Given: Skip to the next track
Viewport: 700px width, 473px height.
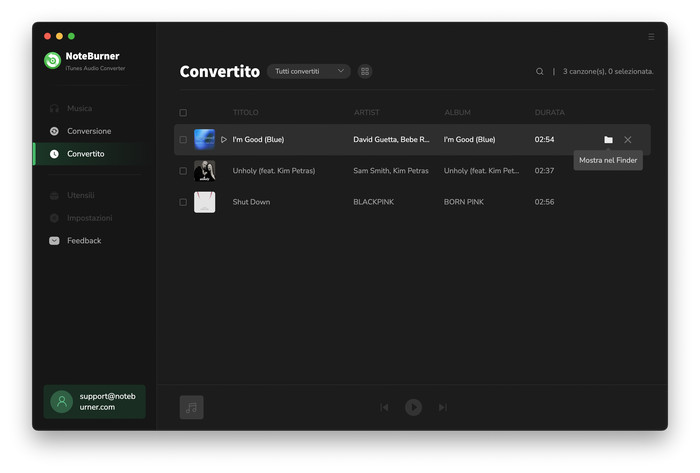Looking at the screenshot, I should point(442,407).
